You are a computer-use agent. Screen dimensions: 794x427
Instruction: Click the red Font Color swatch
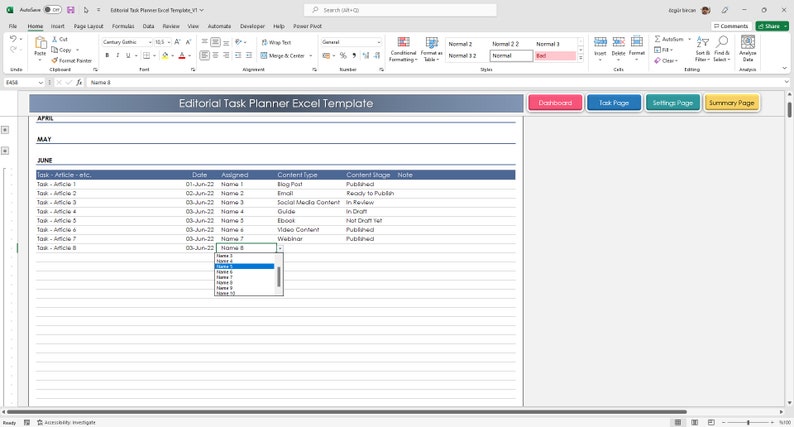tap(182, 56)
